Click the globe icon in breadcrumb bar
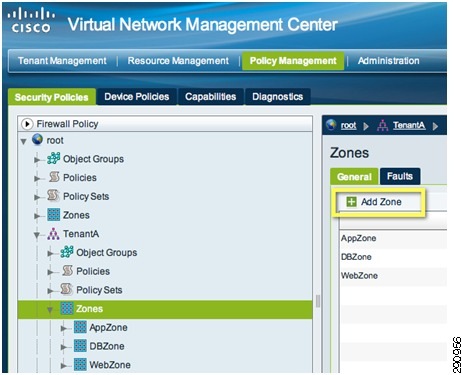 tap(331, 125)
